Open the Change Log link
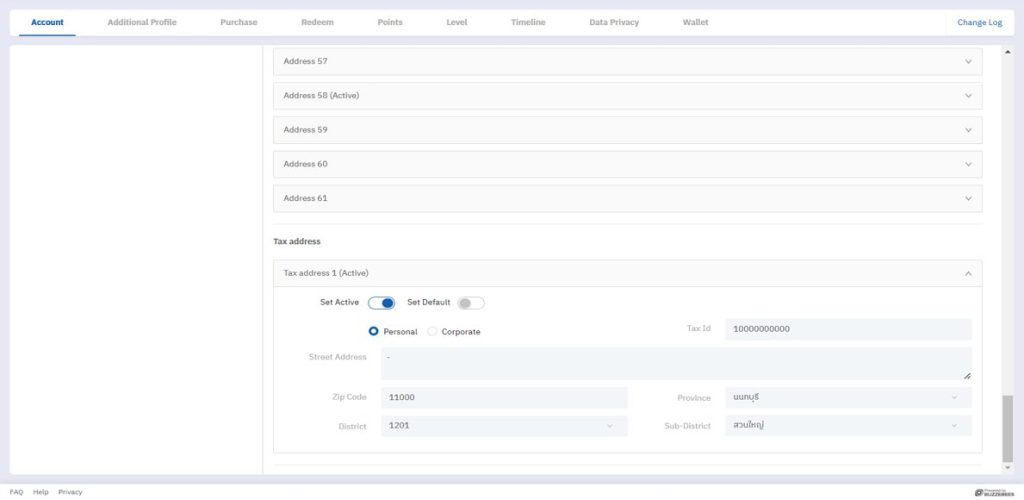Viewport: 1024px width, 500px height. pos(979,22)
